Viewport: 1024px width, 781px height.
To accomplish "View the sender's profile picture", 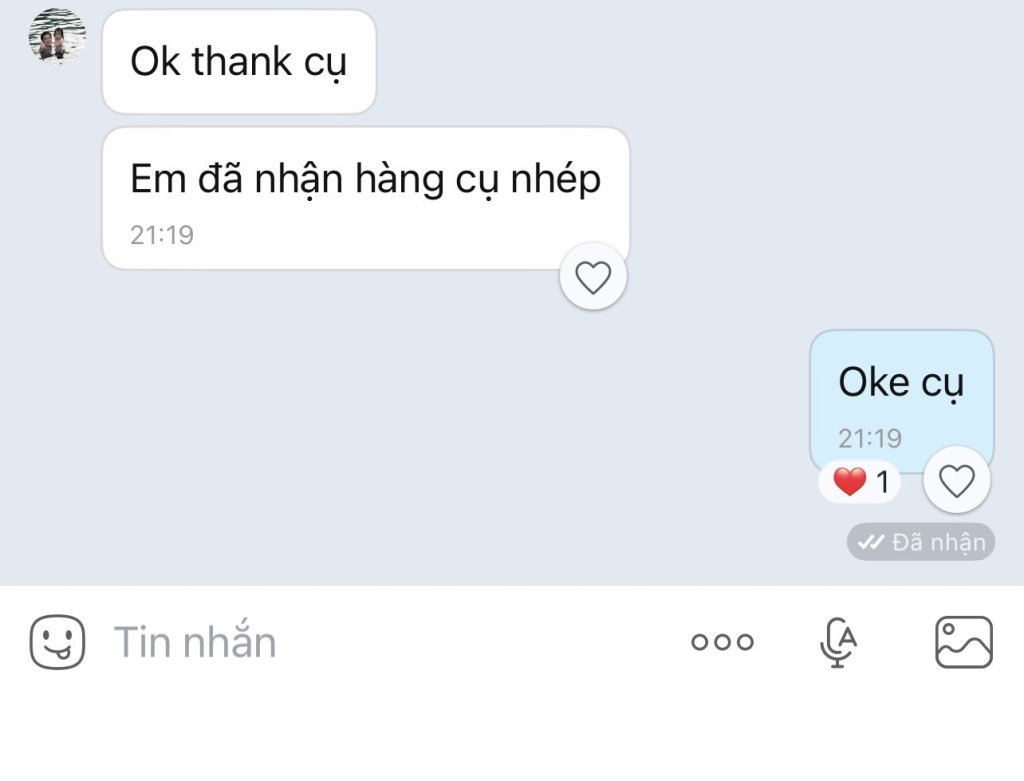I will [x=57, y=36].
